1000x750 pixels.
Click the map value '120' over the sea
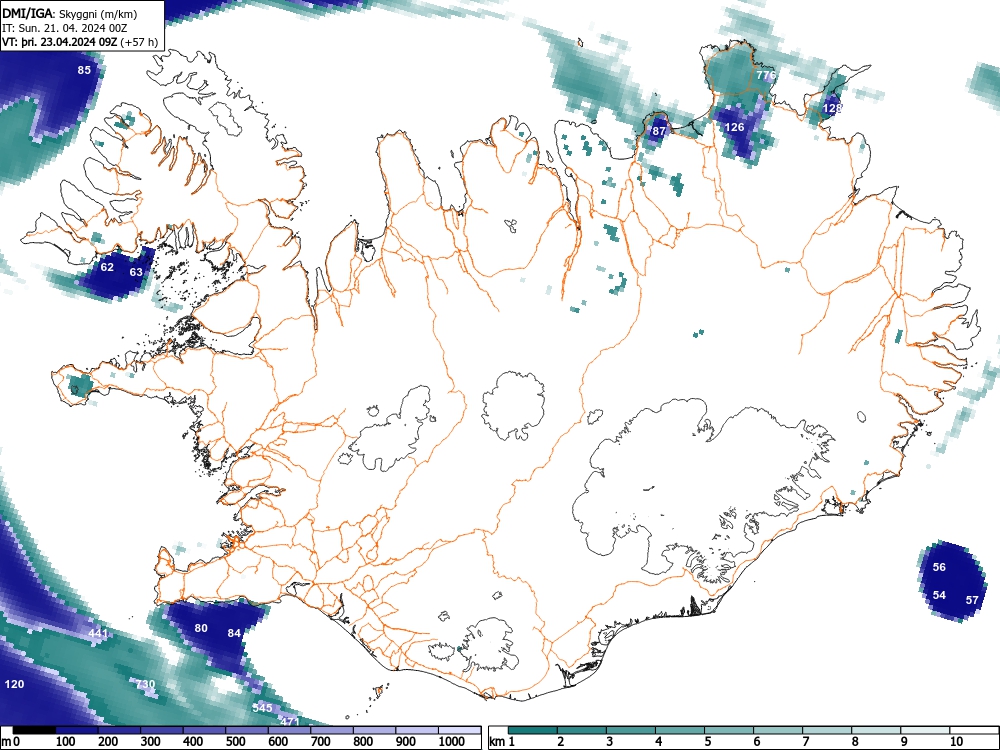[x=14, y=684]
